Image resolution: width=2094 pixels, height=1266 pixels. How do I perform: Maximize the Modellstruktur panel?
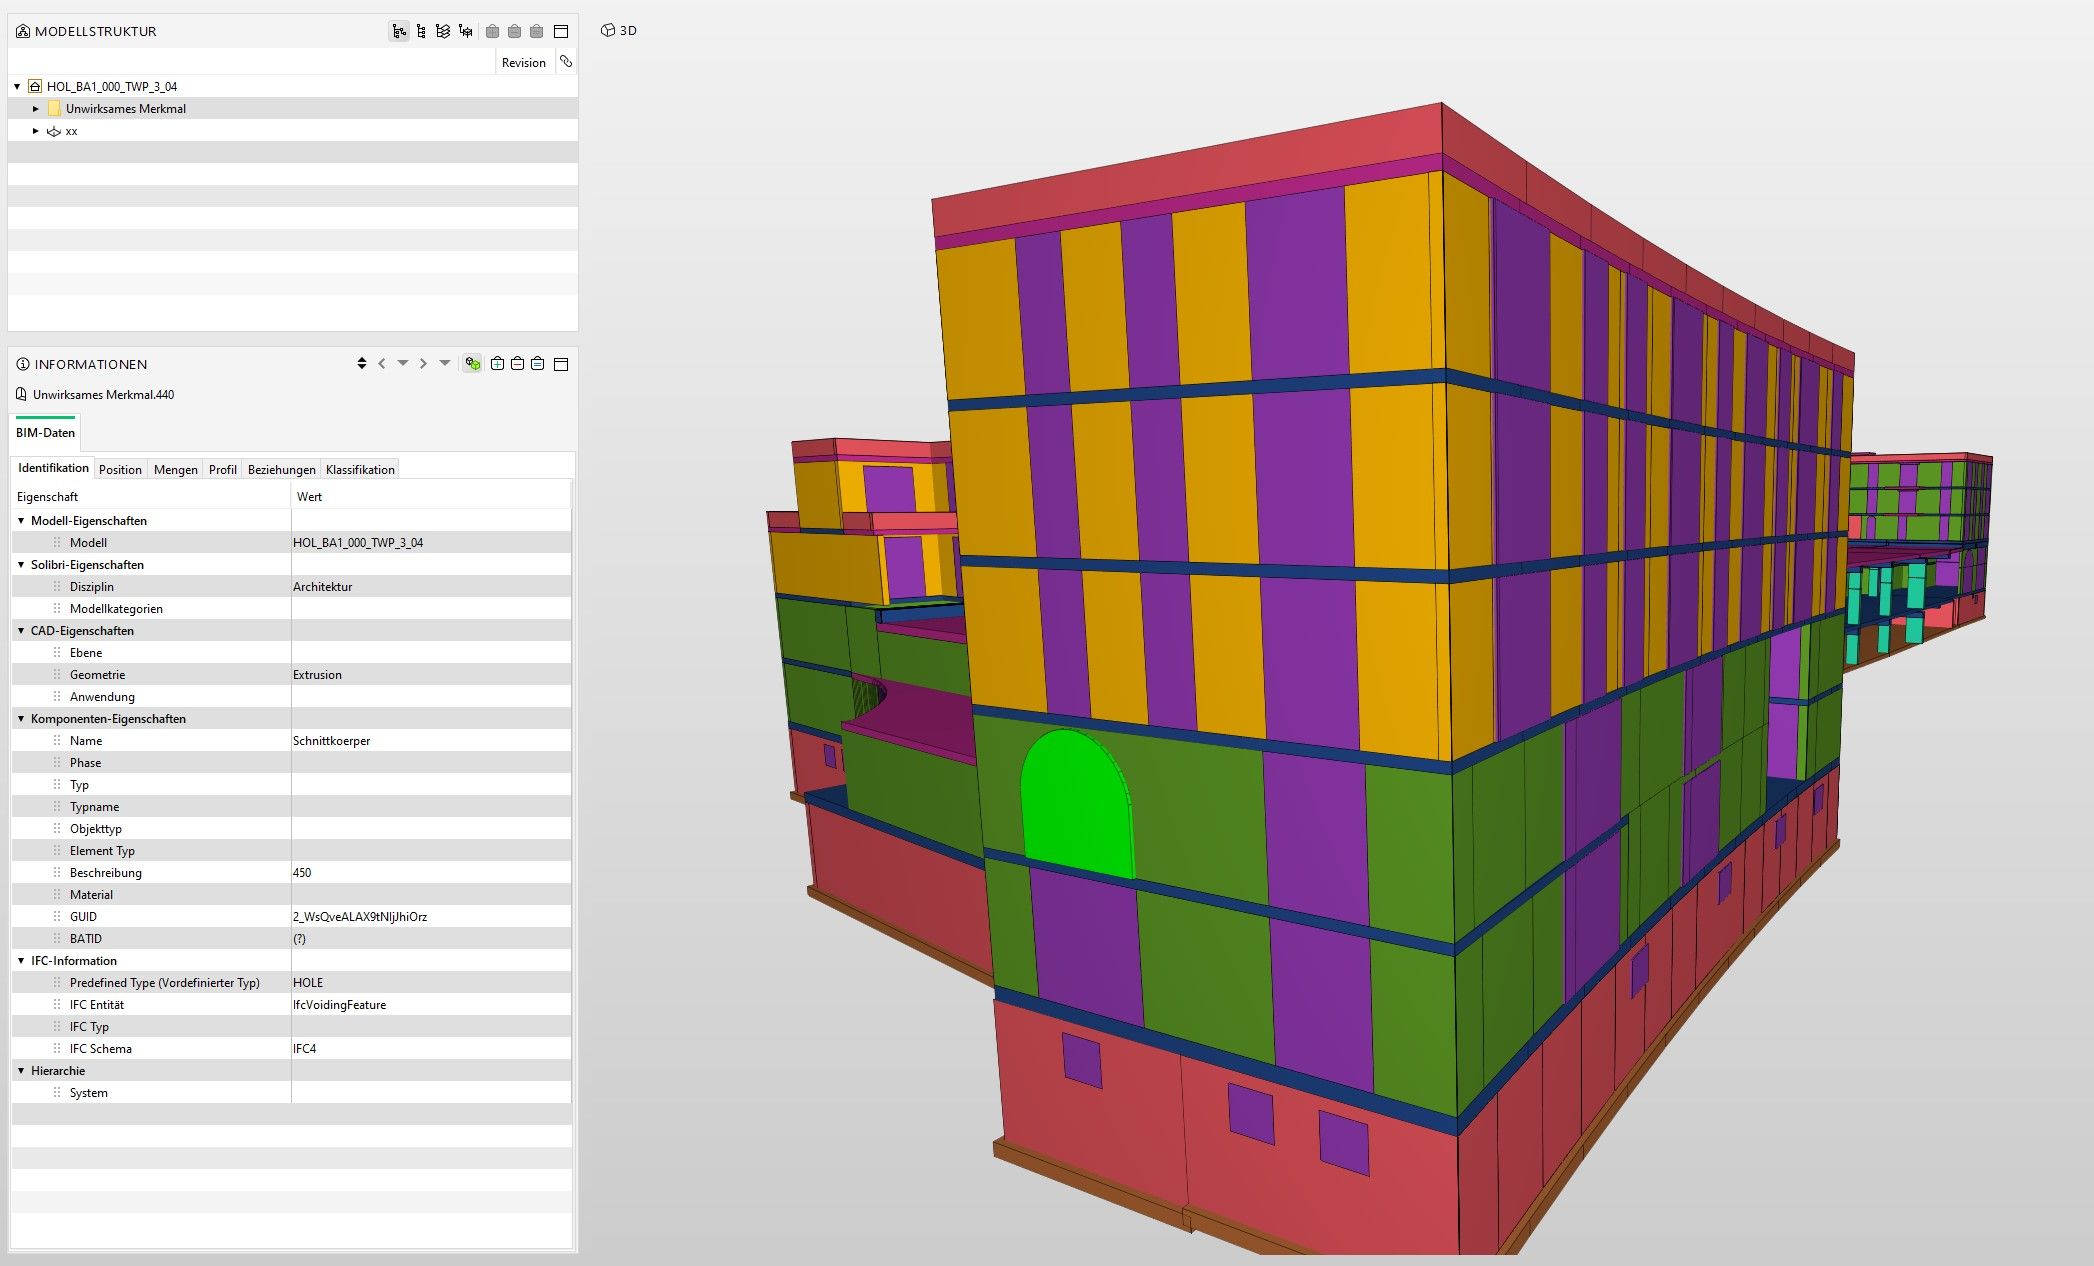[x=561, y=31]
